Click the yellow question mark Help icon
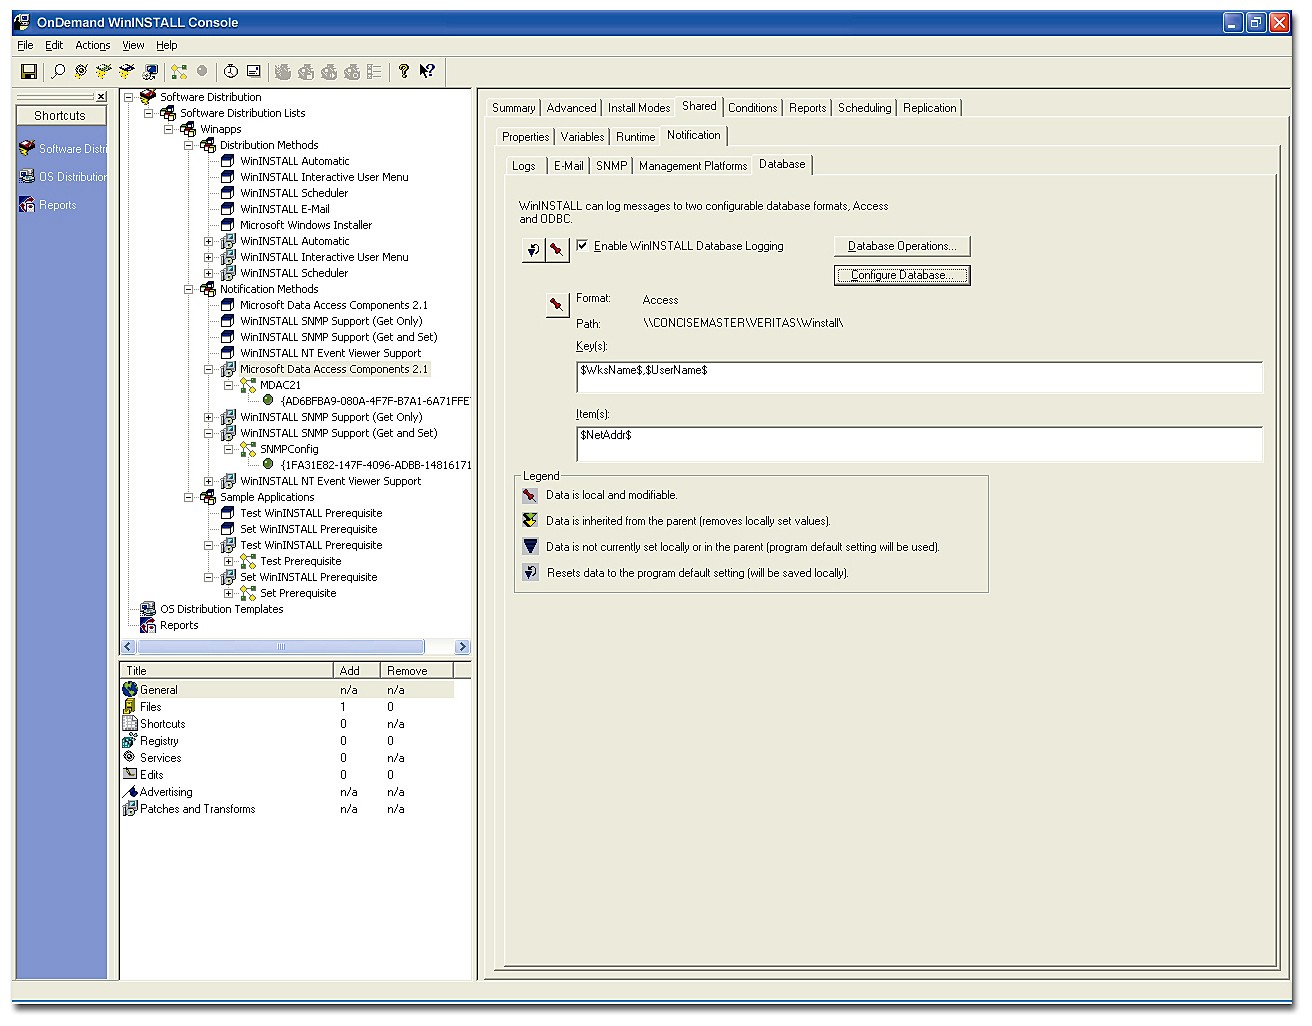Viewport: 1312px width, 1026px height. (x=403, y=71)
